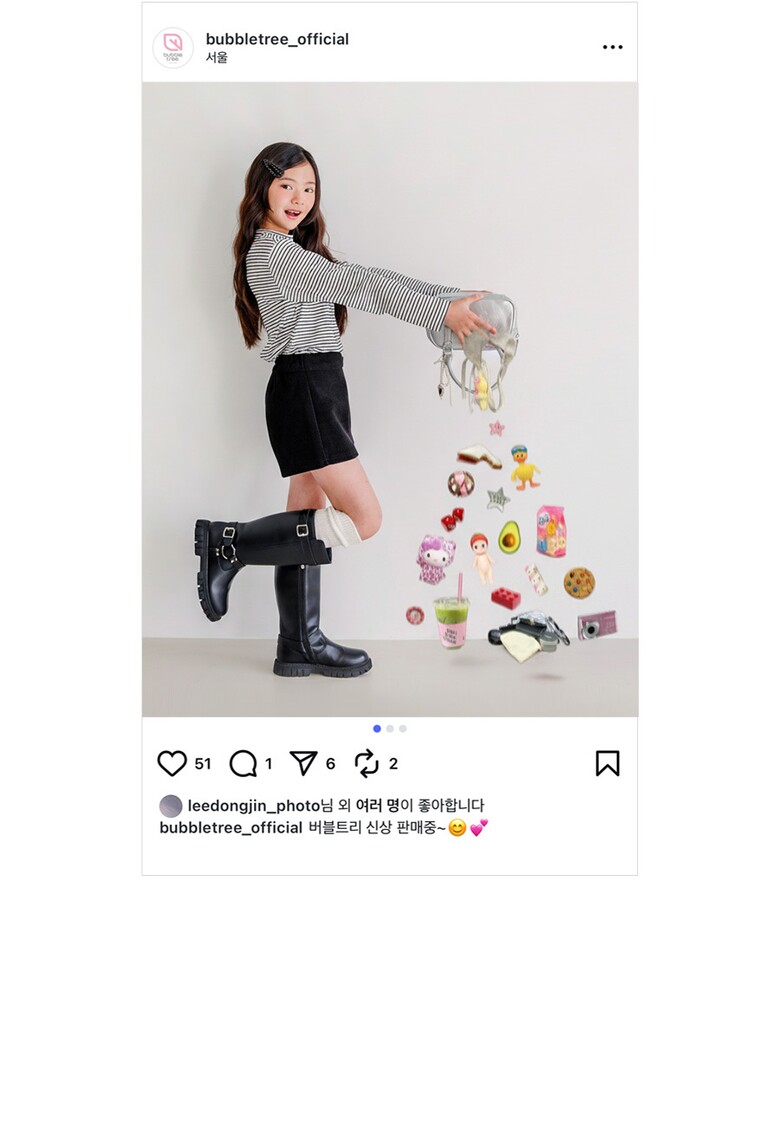View the share count 6
Image resolution: width=780 pixels, height=1134 pixels.
[330, 764]
